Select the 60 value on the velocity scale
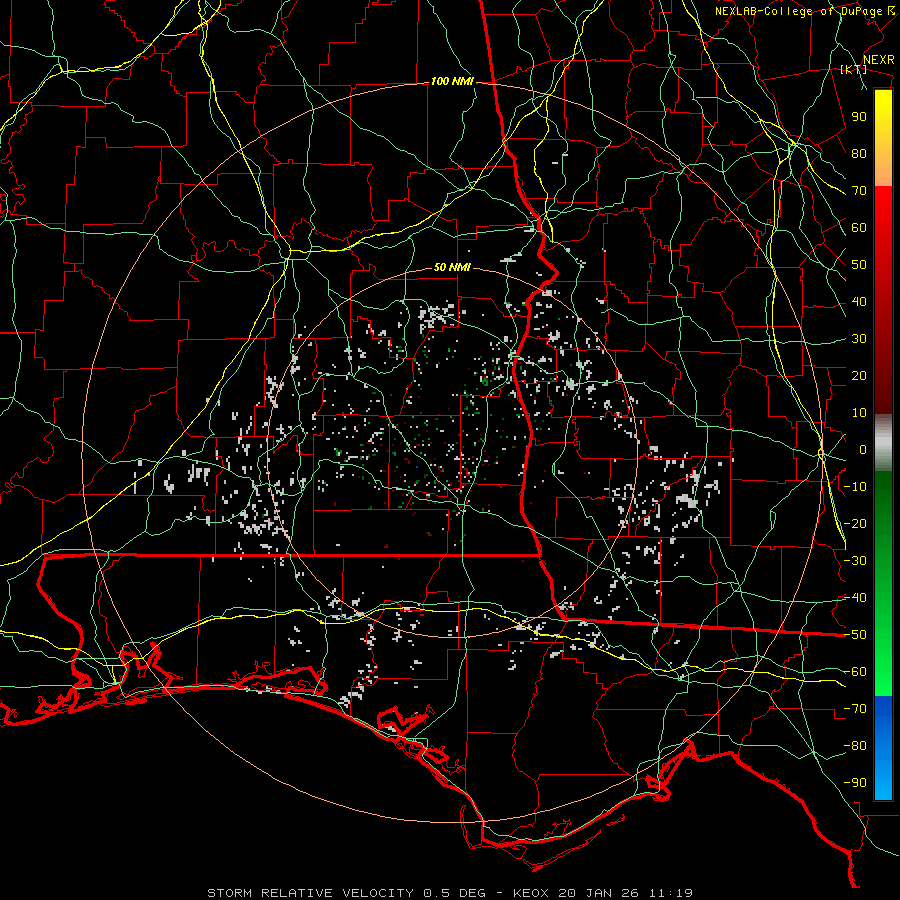Image resolution: width=900 pixels, height=900 pixels. point(859,228)
